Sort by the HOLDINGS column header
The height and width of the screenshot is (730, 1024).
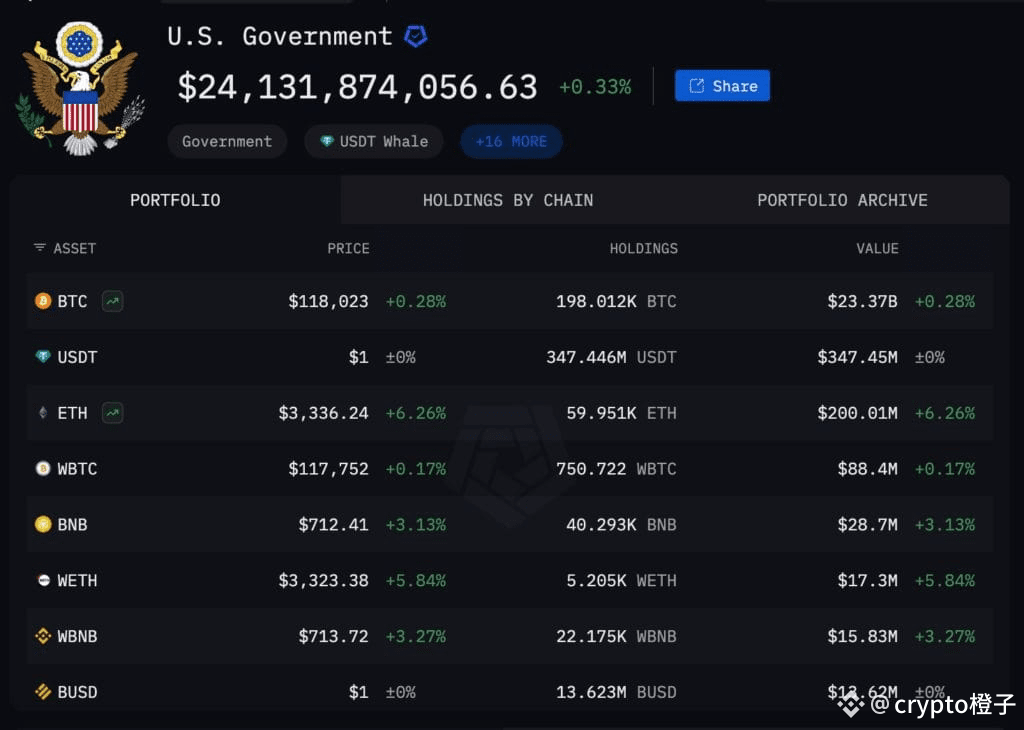pyautogui.click(x=643, y=248)
